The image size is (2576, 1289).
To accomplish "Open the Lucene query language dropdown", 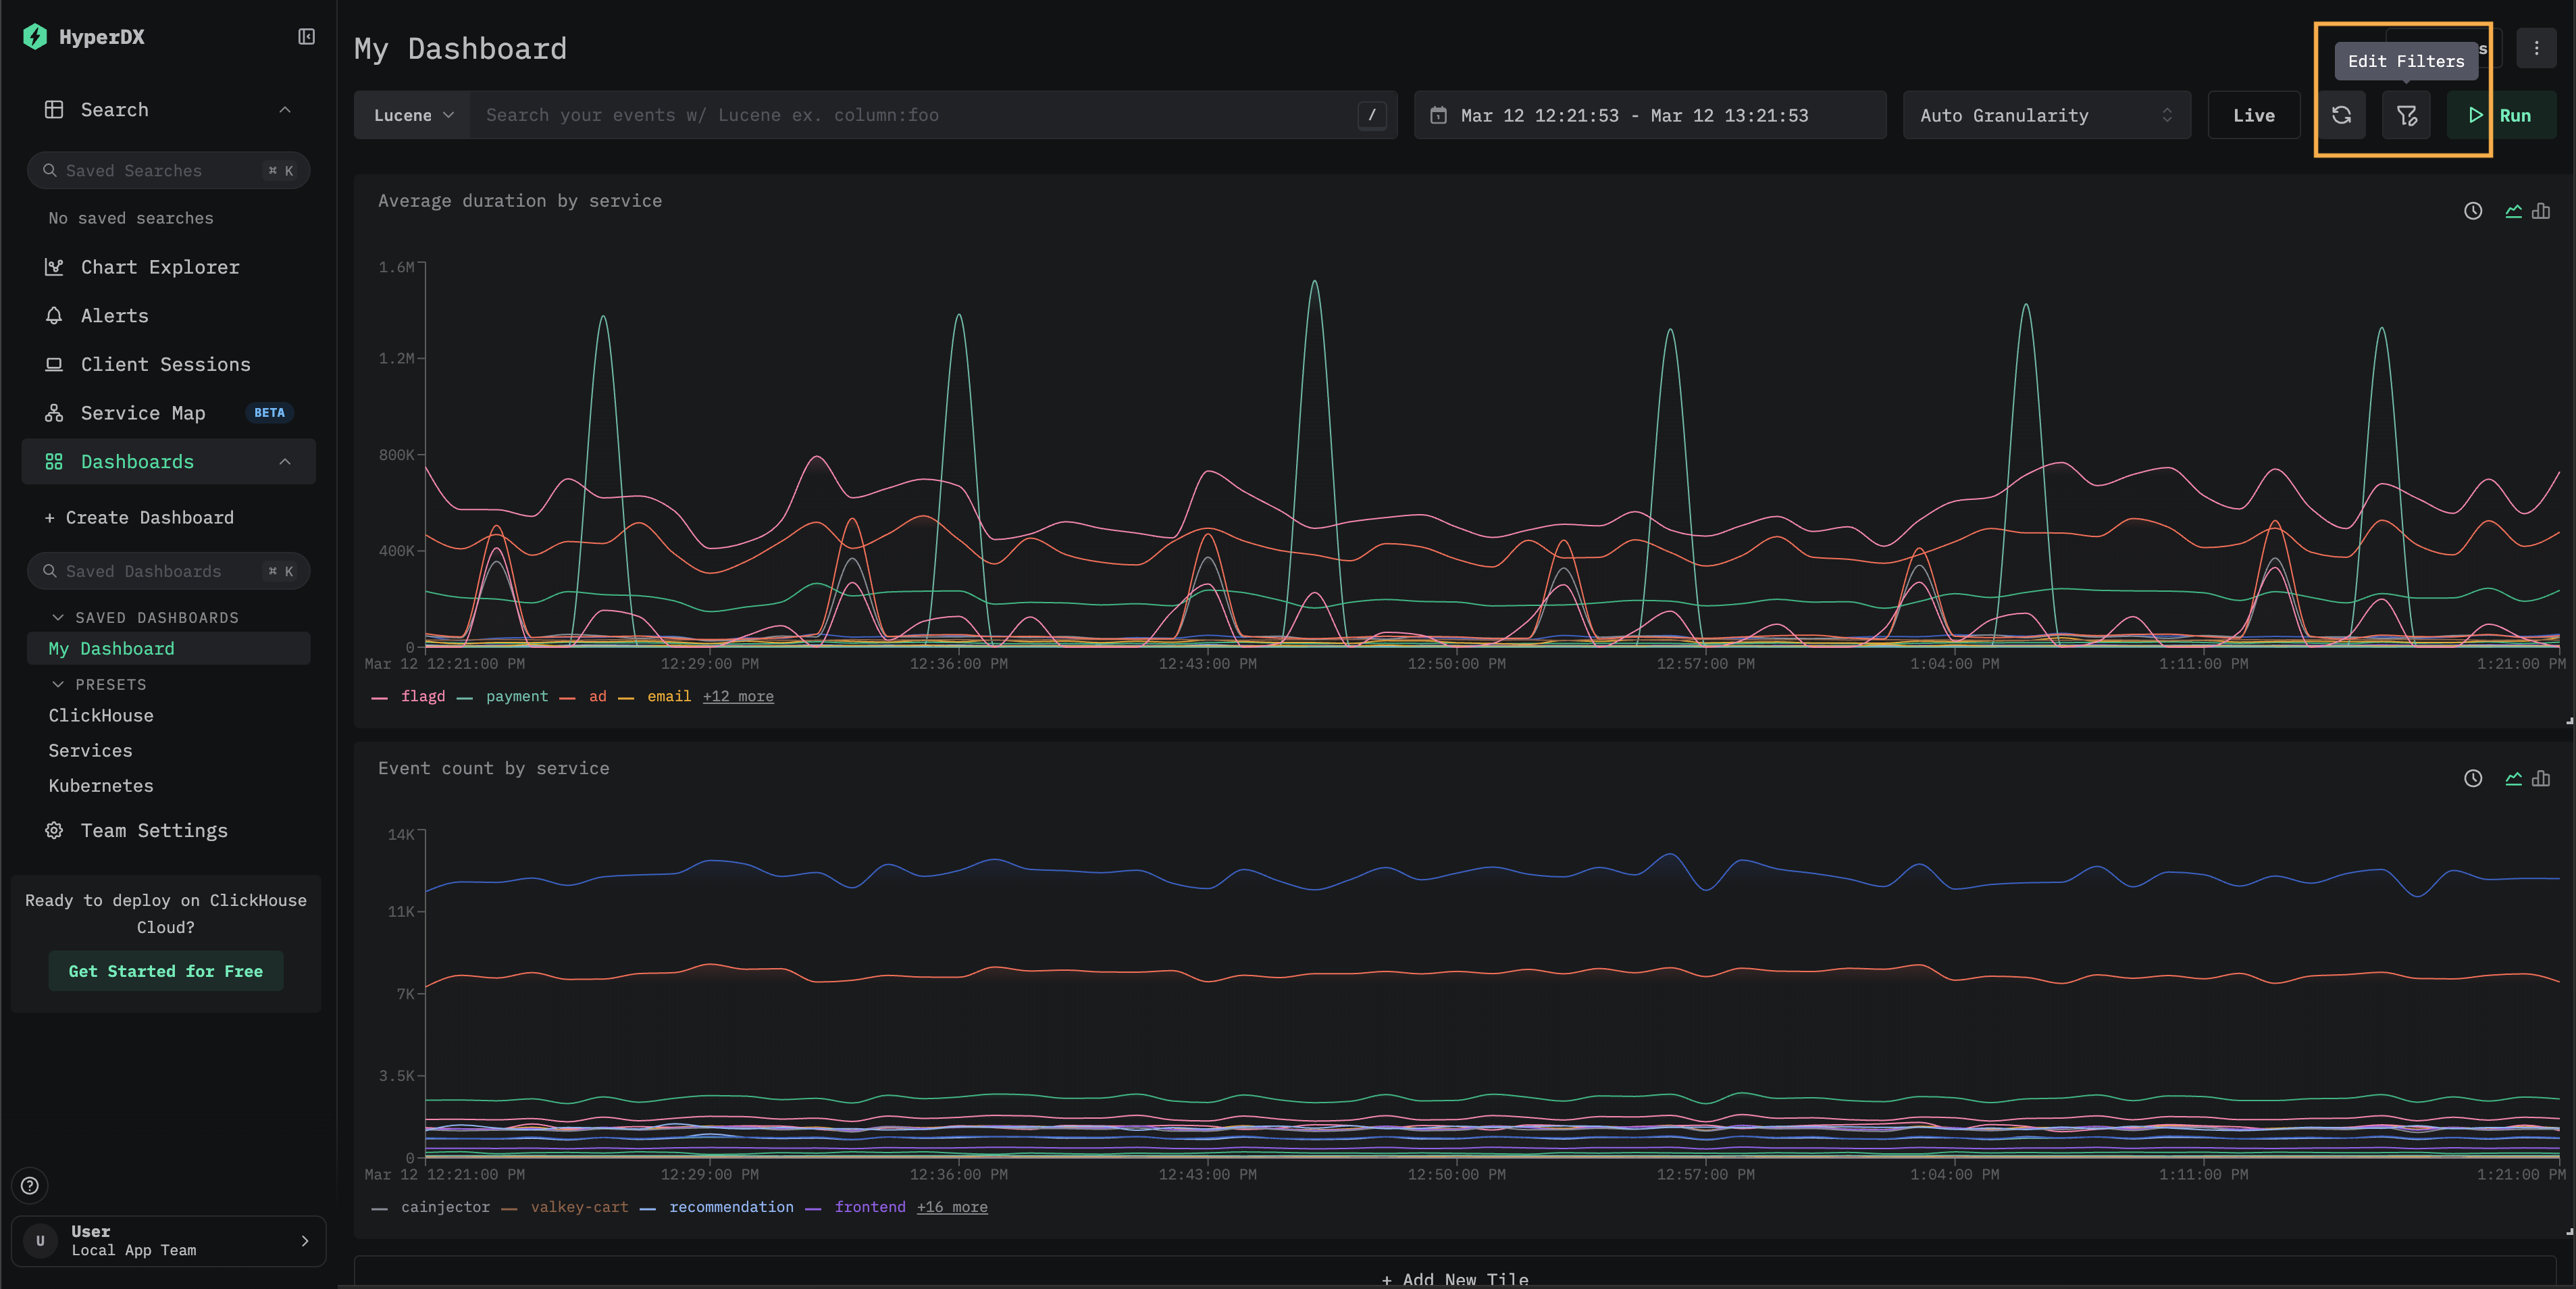I will (x=412, y=116).
